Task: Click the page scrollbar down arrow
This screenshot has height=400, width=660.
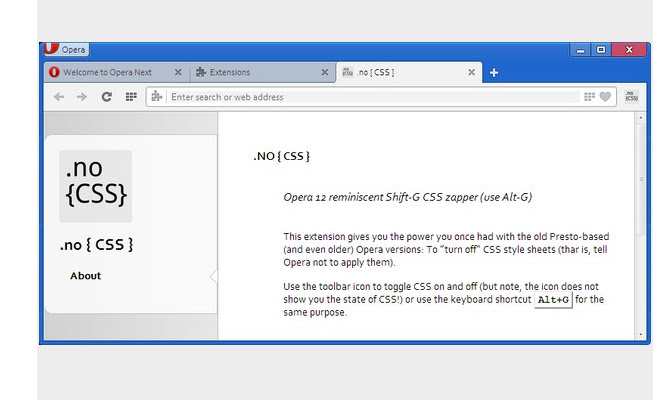Action: pos(641,334)
